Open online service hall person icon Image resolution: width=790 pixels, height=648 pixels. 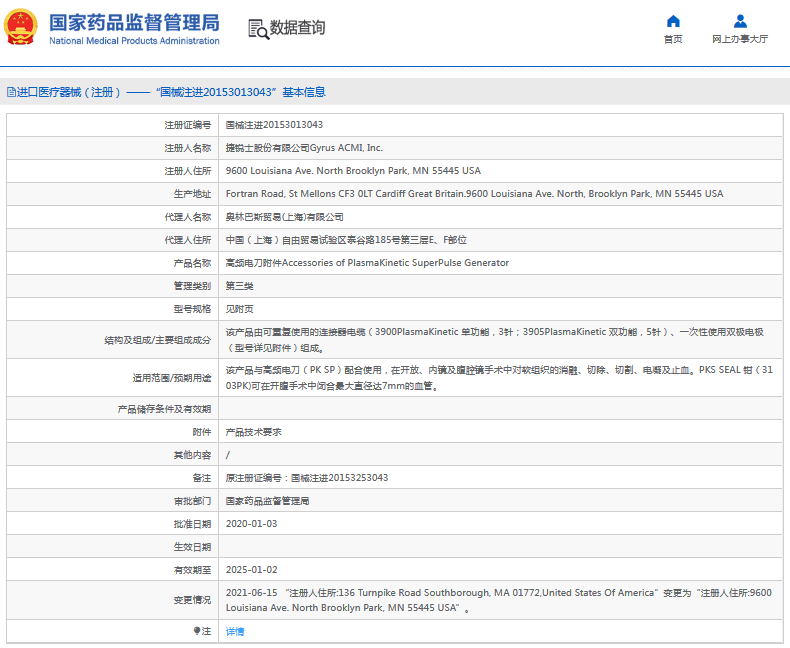tap(740, 21)
